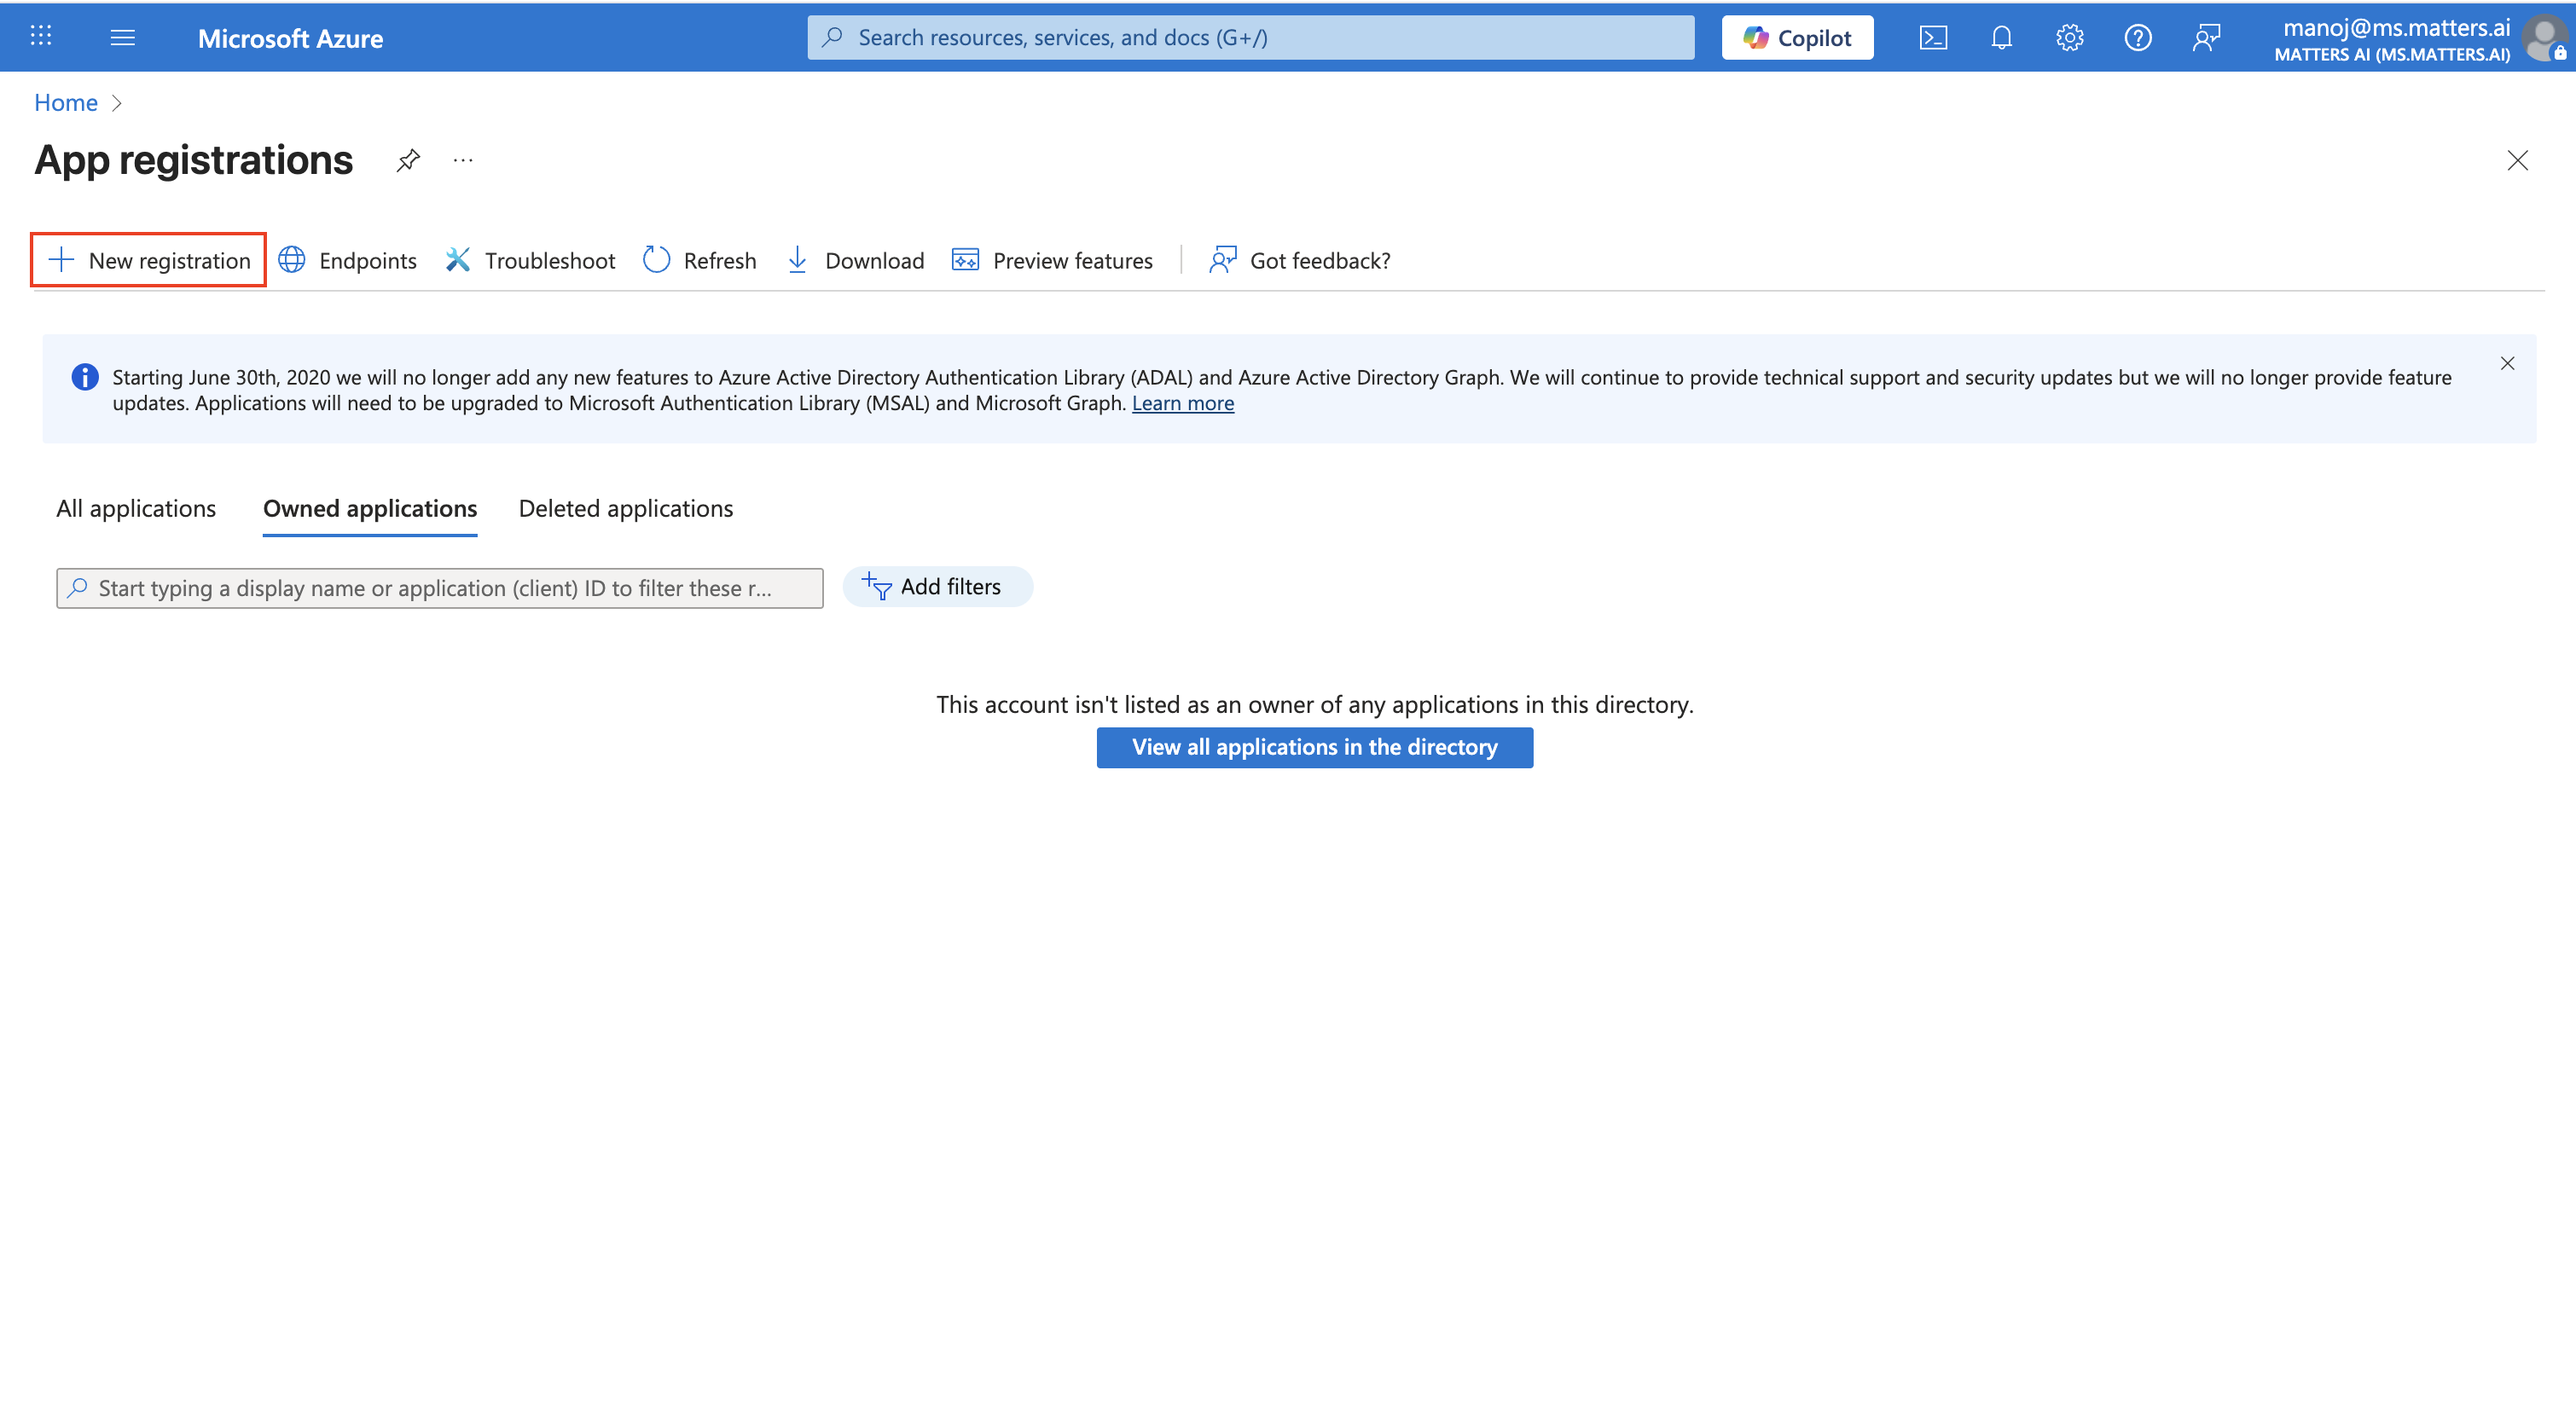Download the applications list
Image resolution: width=2576 pixels, height=1407 pixels.
856,260
